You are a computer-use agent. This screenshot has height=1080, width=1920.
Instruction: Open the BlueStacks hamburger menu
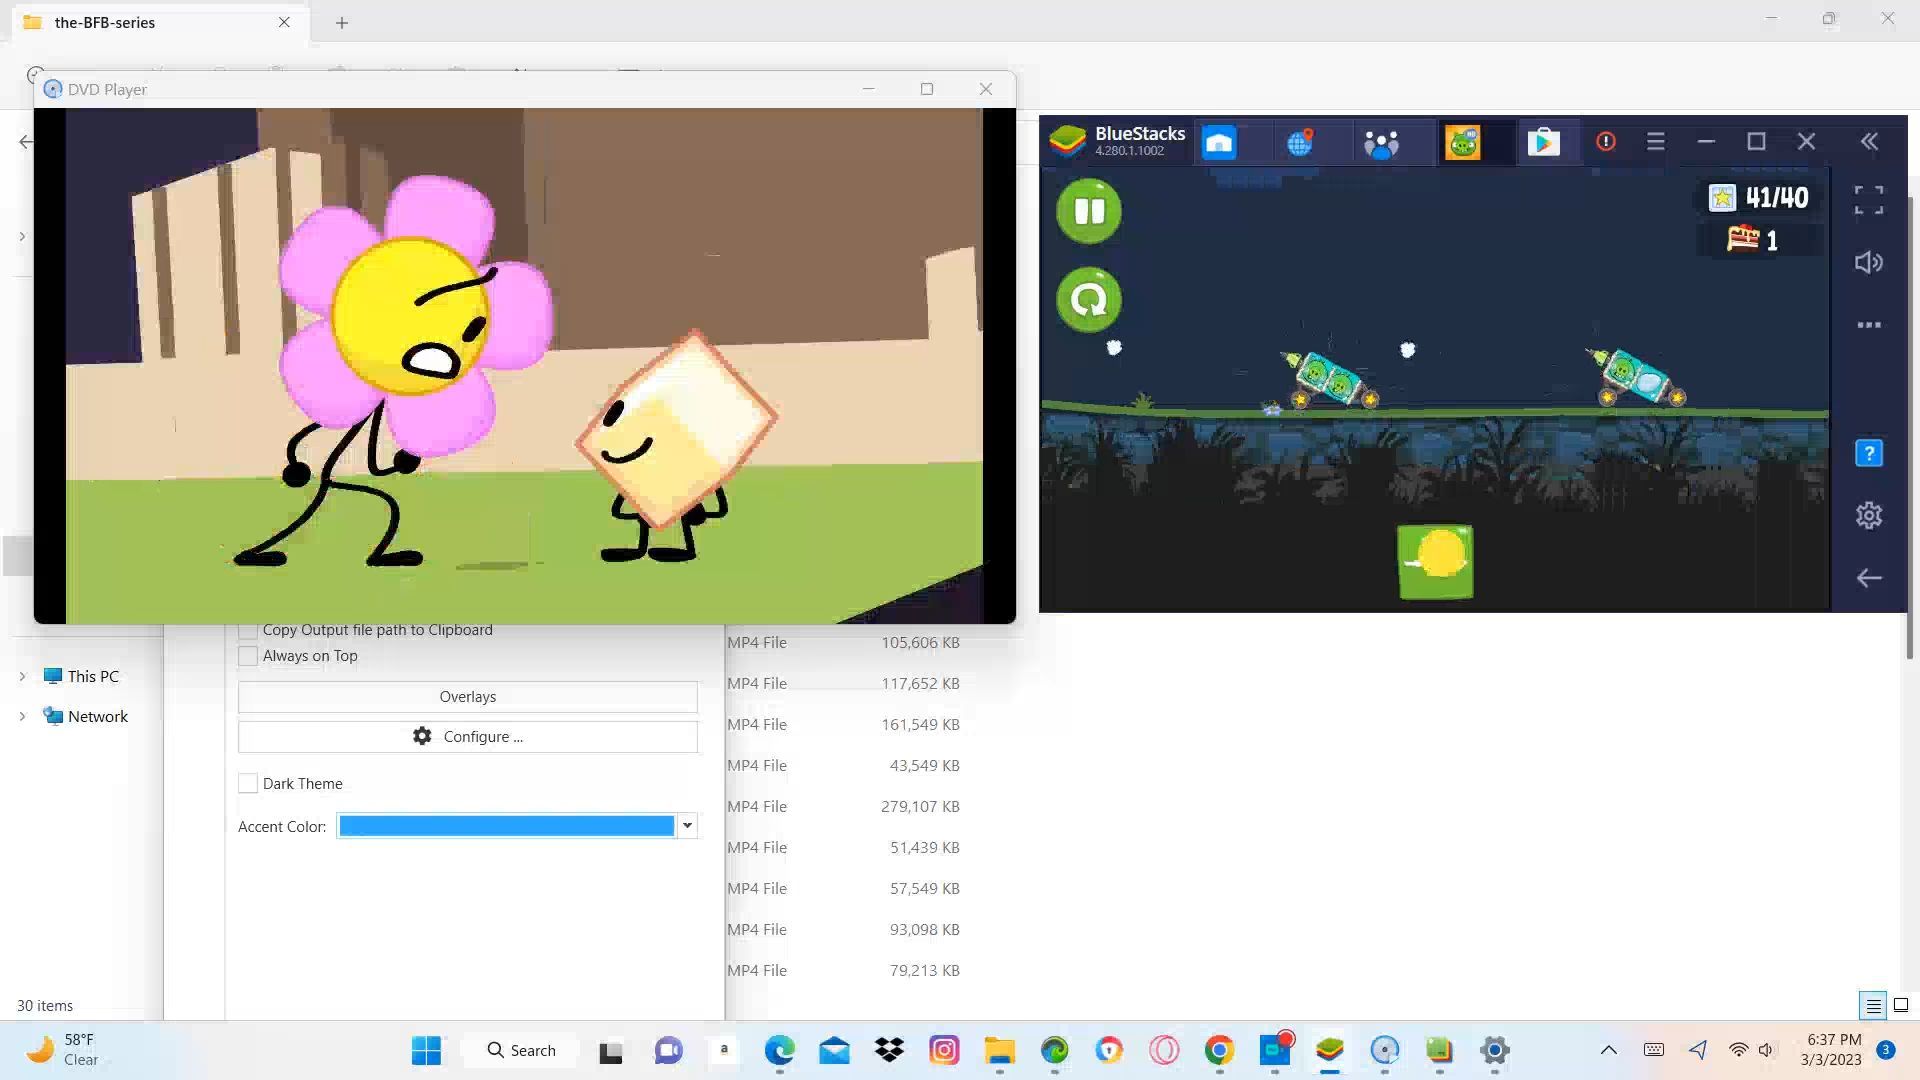pos(1655,142)
